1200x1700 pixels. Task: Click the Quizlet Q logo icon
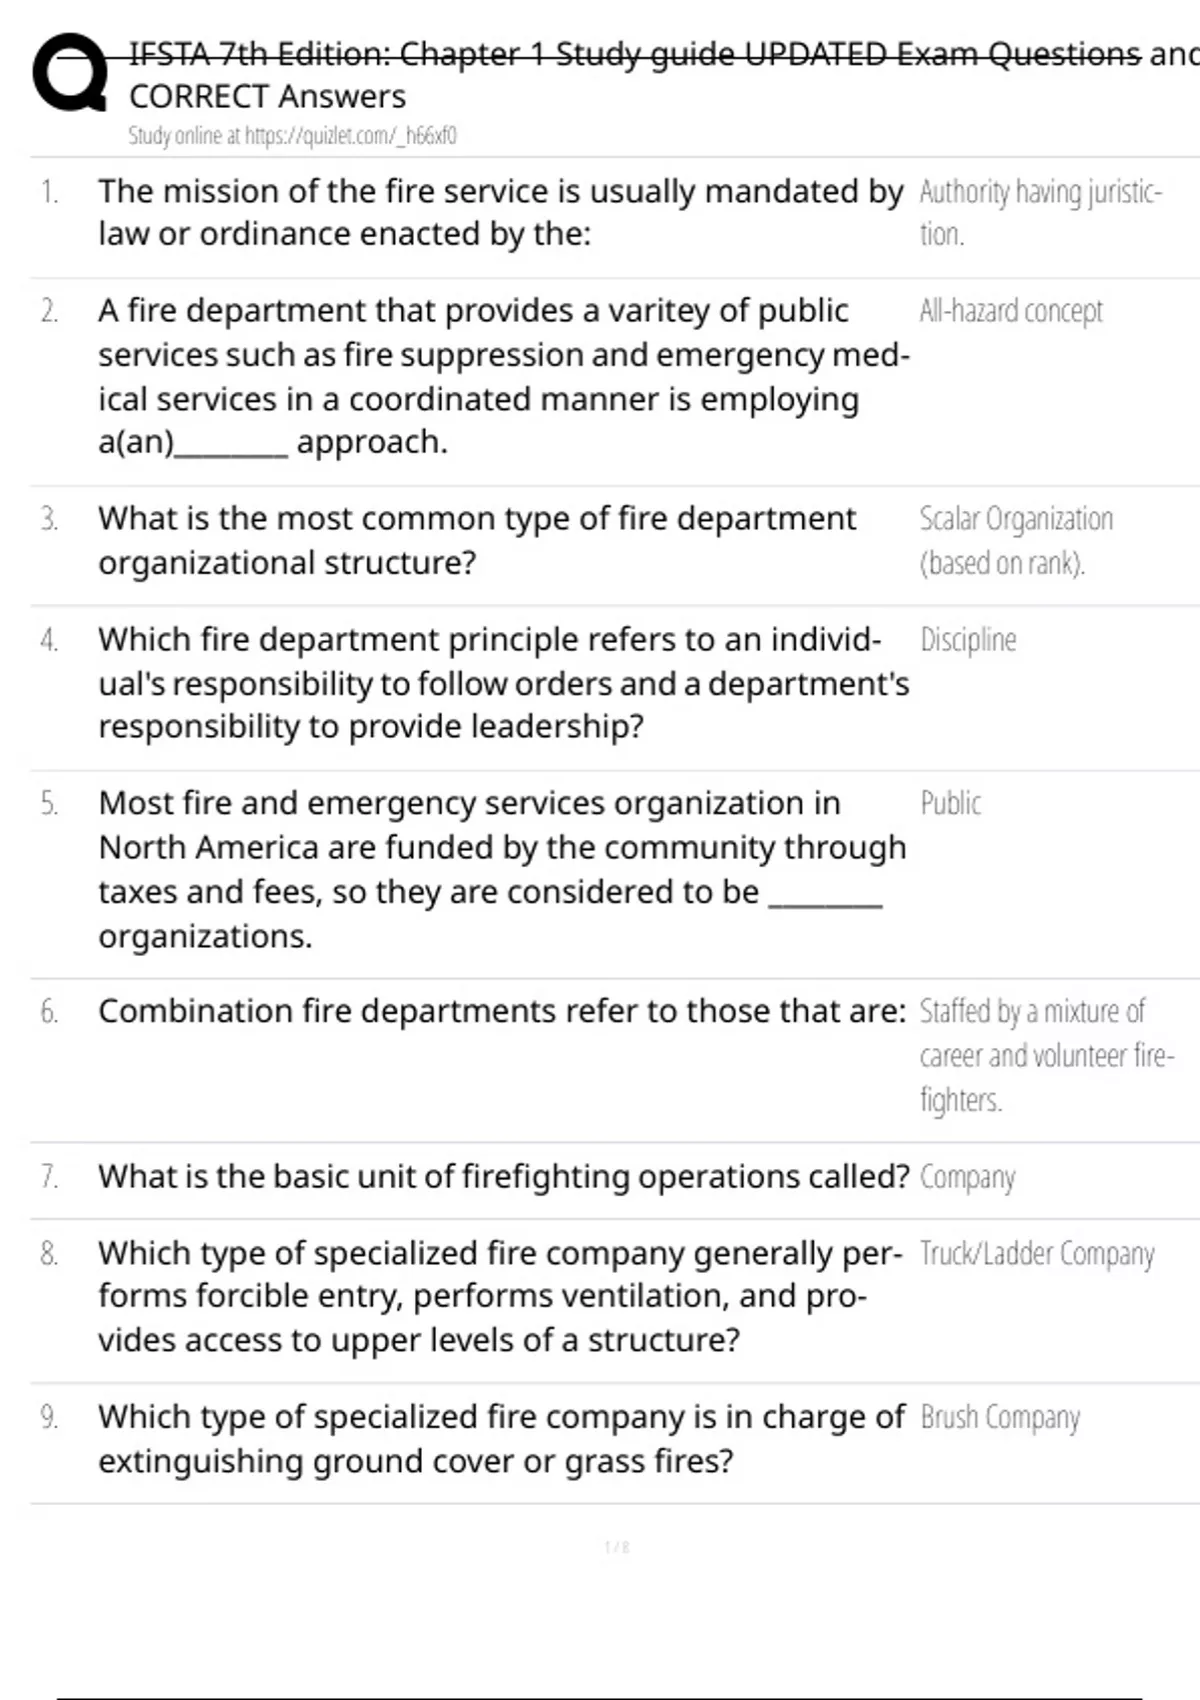pyautogui.click(x=70, y=75)
